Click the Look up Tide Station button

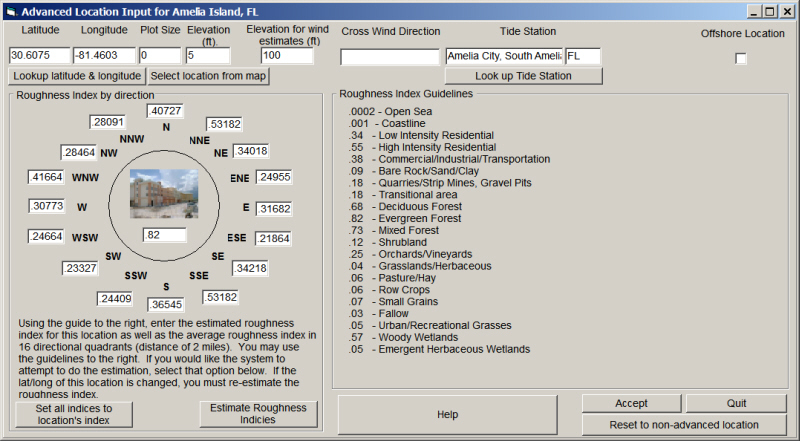coord(524,76)
